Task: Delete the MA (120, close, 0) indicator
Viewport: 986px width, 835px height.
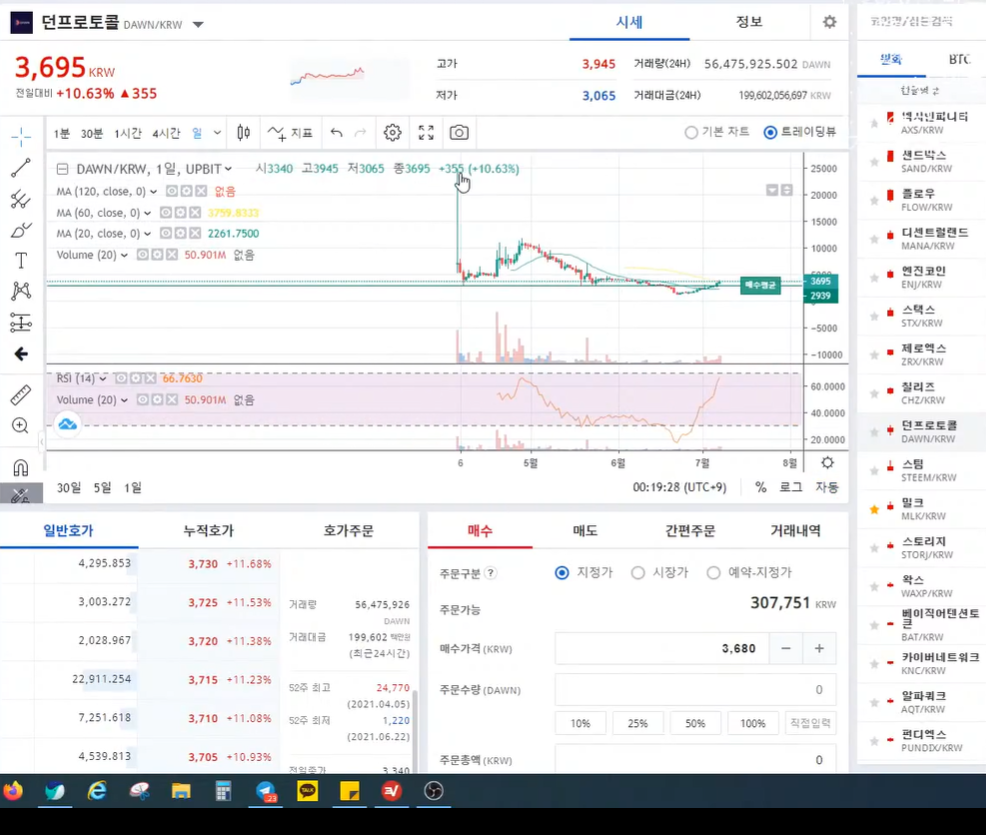Action: pyautogui.click(x=201, y=191)
